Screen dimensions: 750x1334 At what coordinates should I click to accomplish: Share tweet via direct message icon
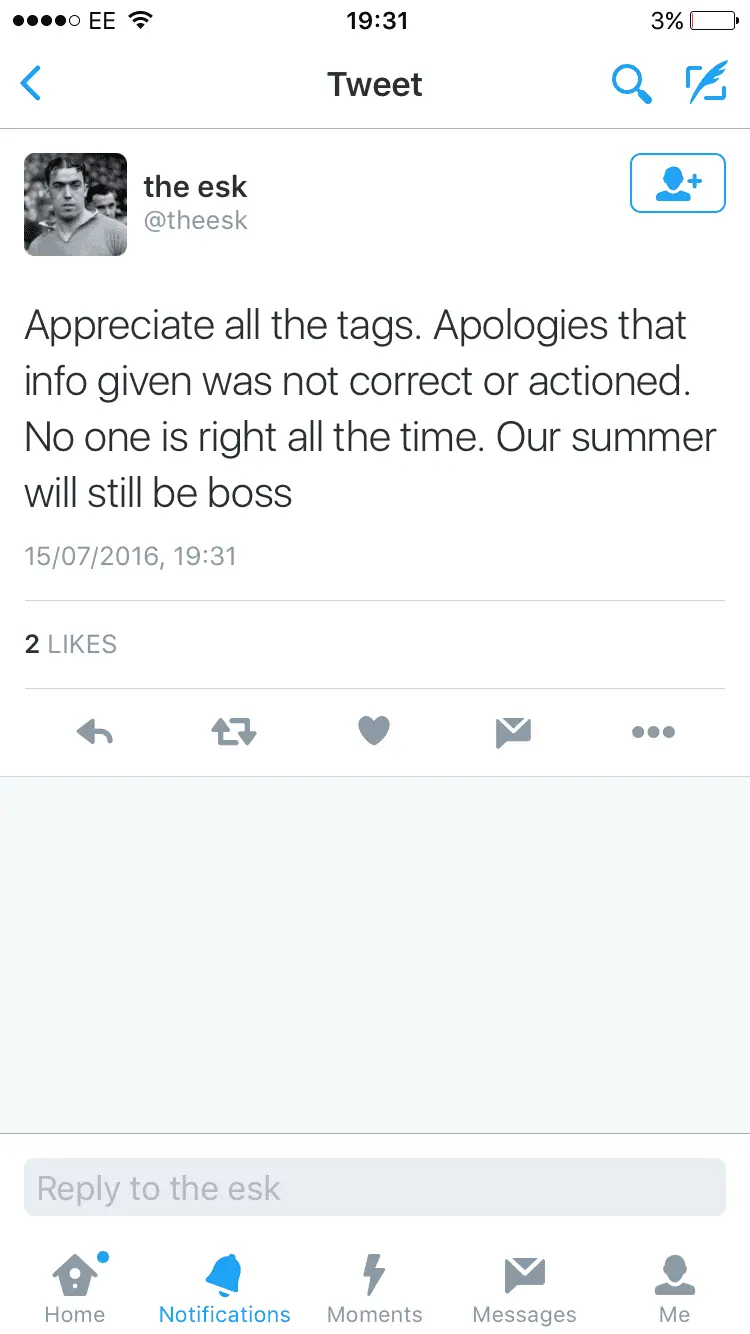click(513, 732)
